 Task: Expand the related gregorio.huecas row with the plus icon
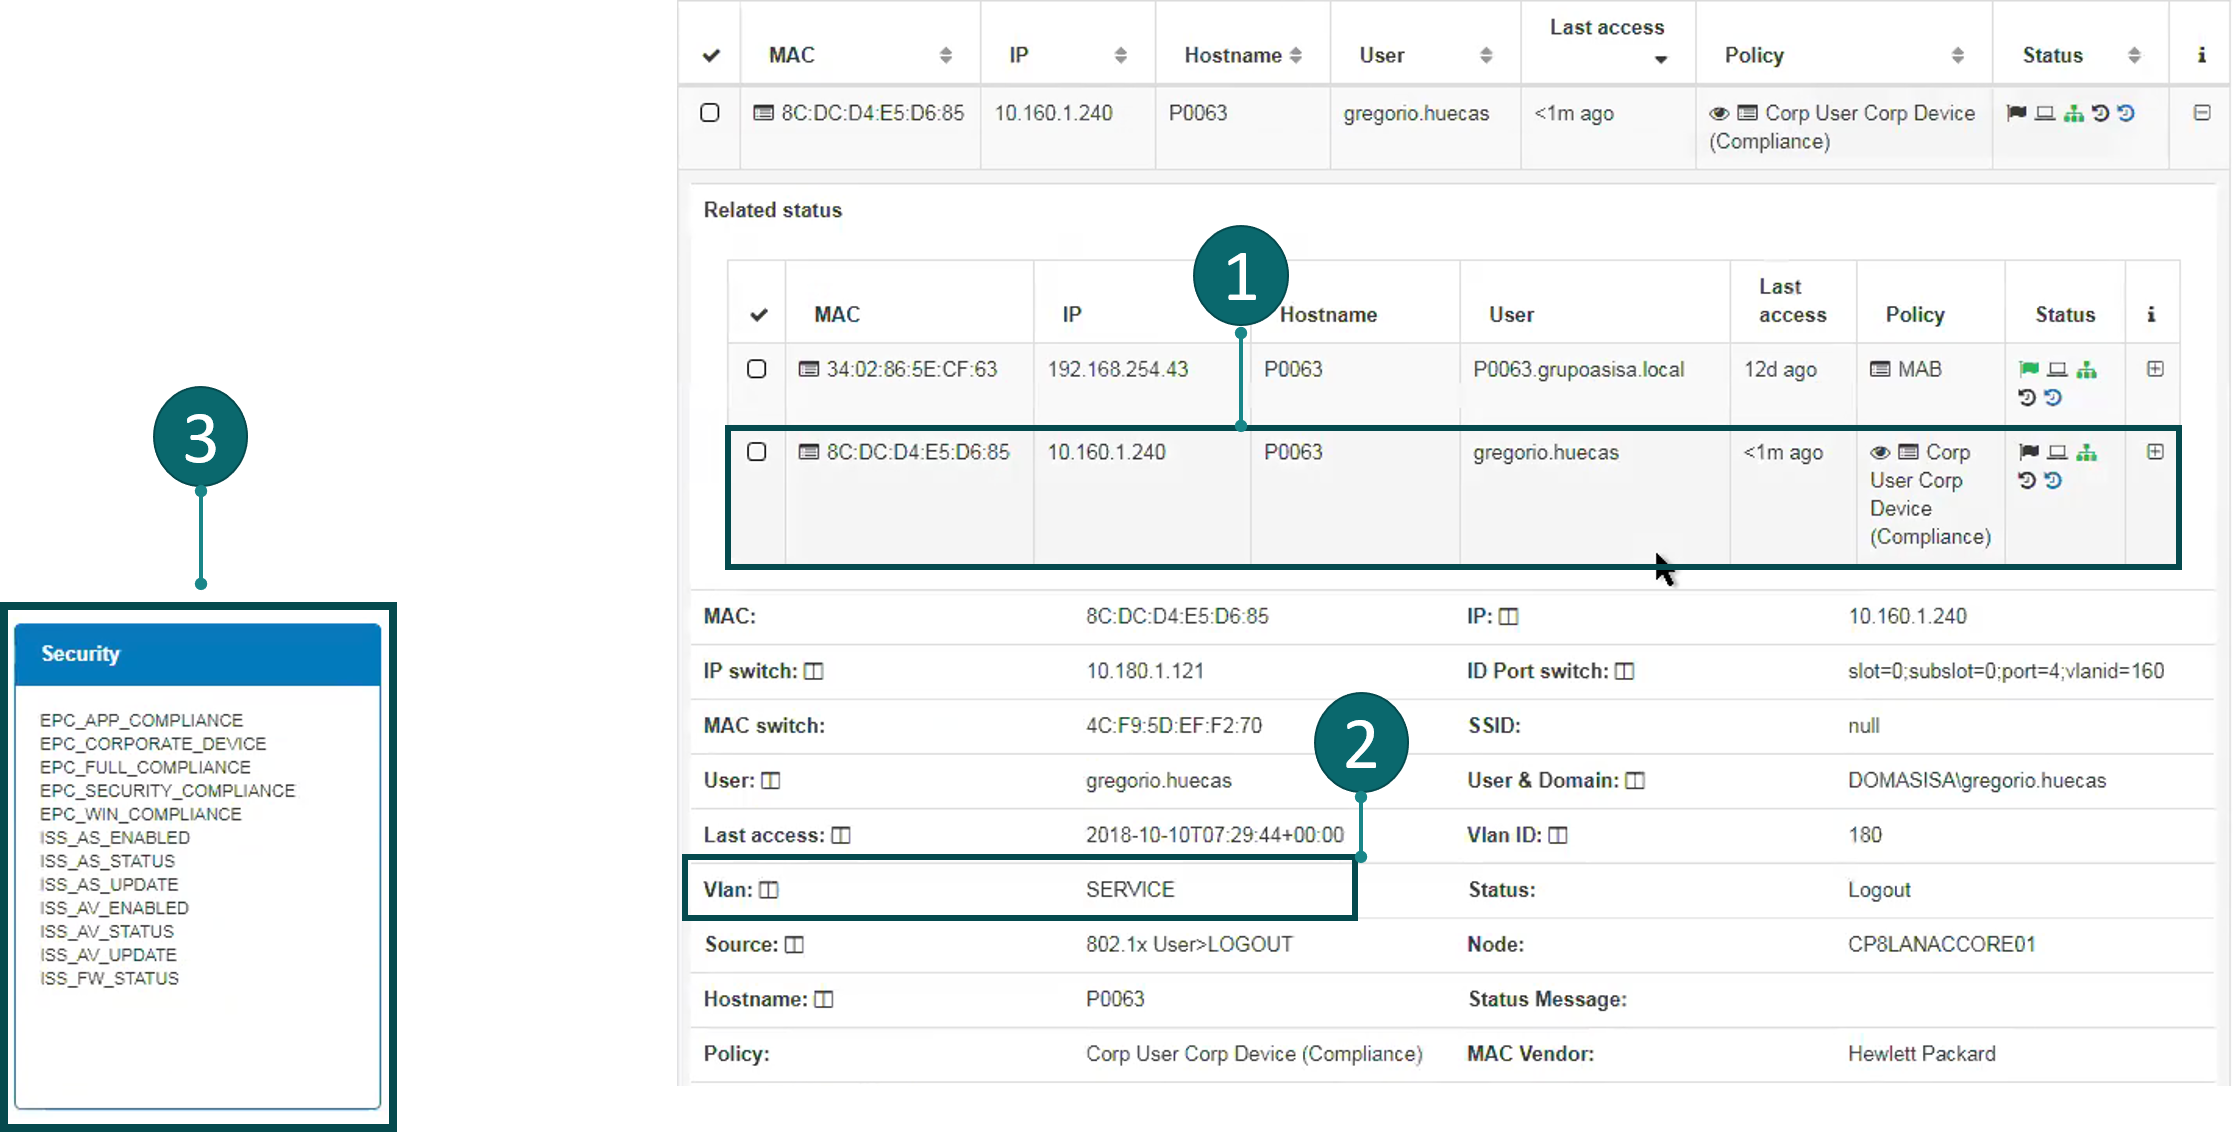tap(2155, 452)
